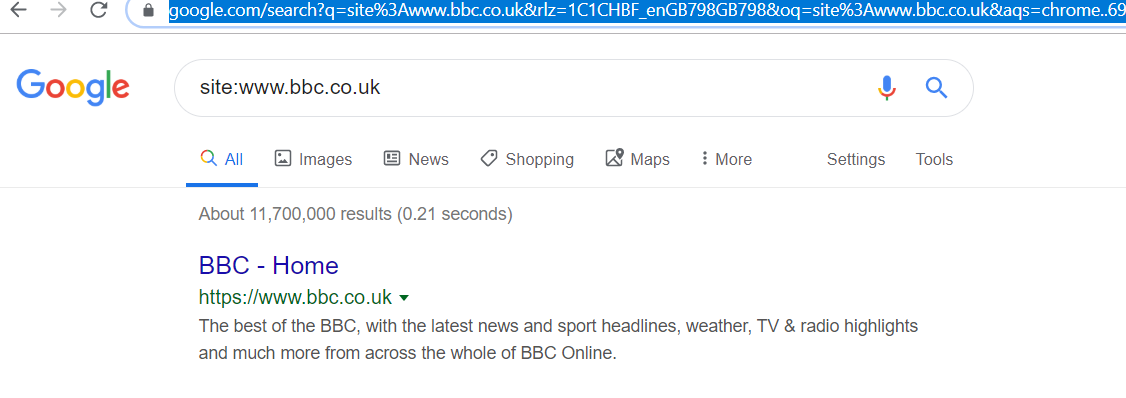Open the BBC - Home result link

(269, 266)
